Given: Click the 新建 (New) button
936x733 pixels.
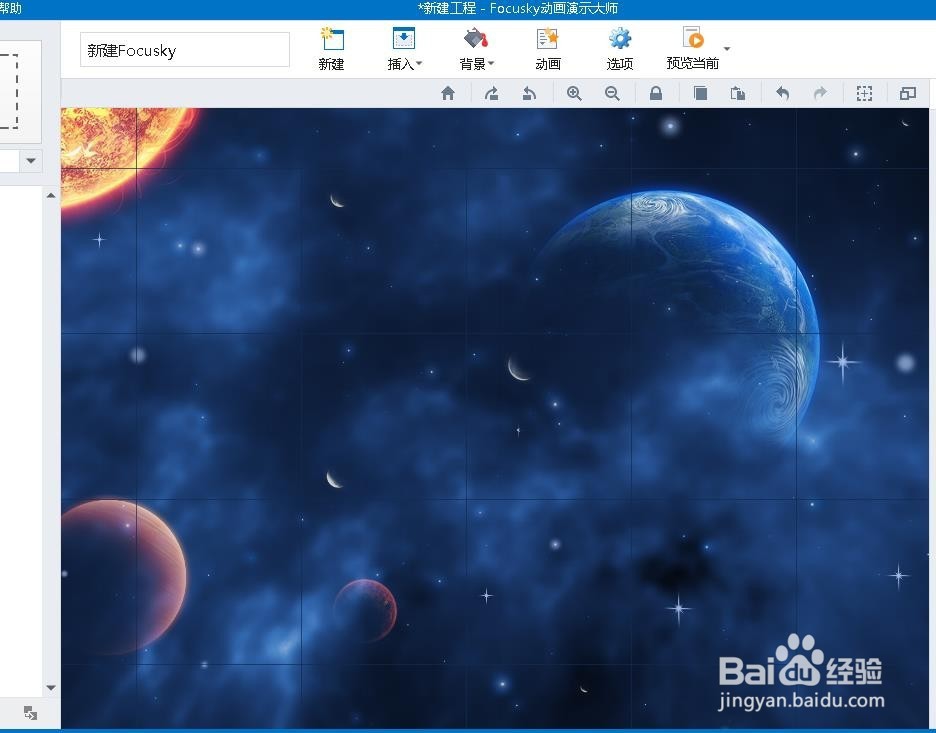Looking at the screenshot, I should [x=331, y=49].
